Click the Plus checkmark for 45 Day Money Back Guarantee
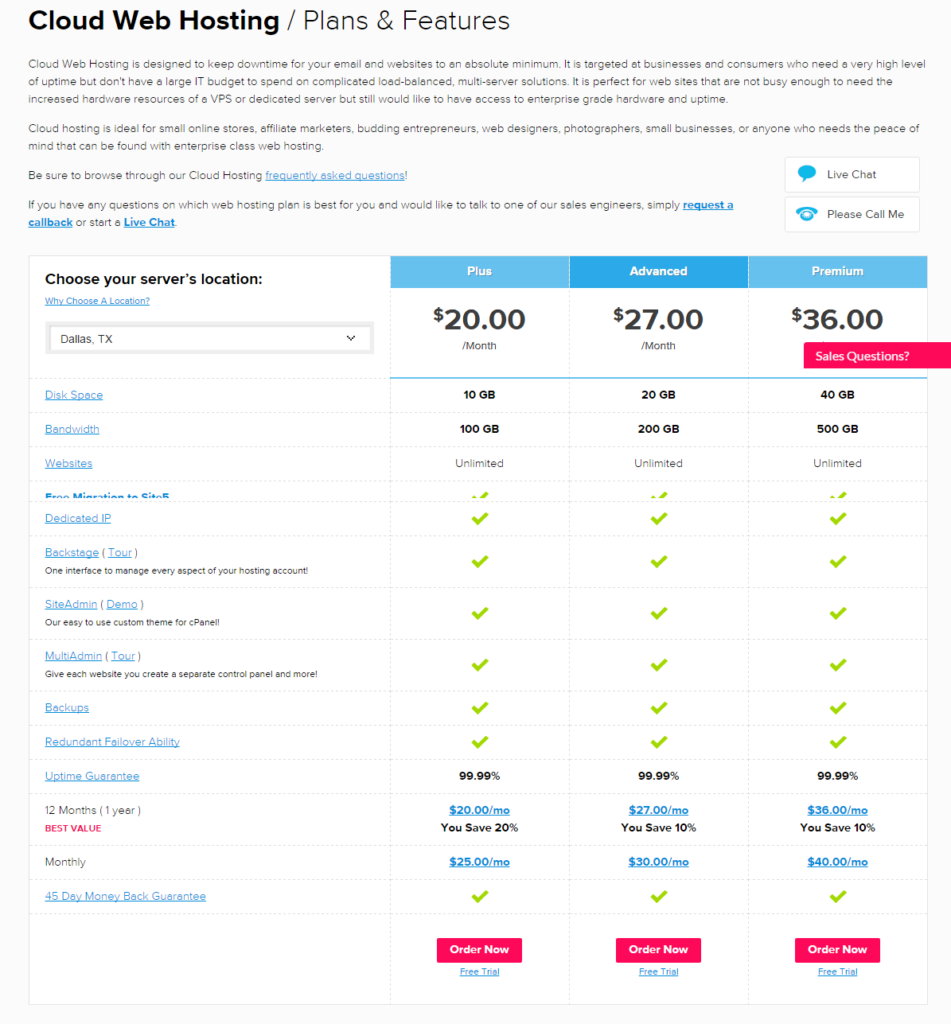This screenshot has height=1024, width=951. click(479, 896)
